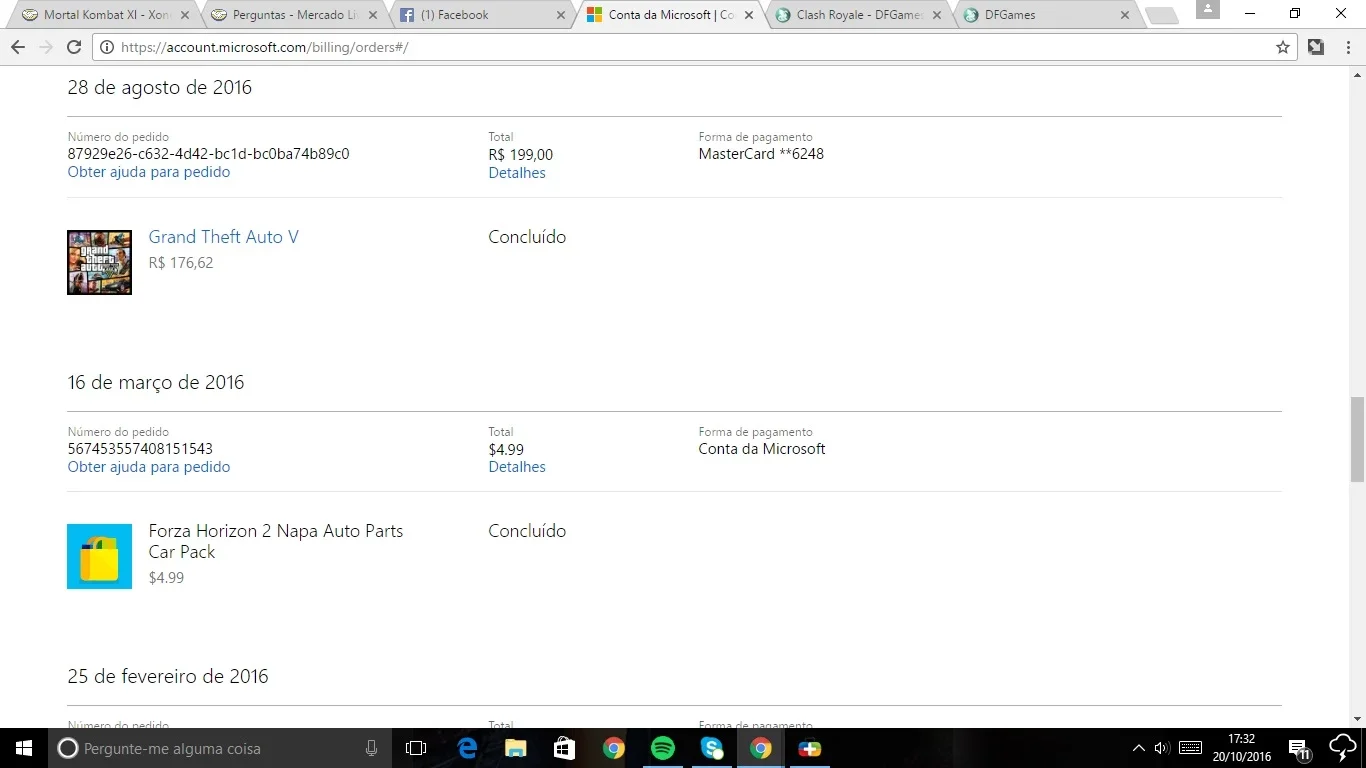This screenshot has height=768, width=1366.
Task: Click the scrollbar up arrow
Action: click(x=1357, y=76)
